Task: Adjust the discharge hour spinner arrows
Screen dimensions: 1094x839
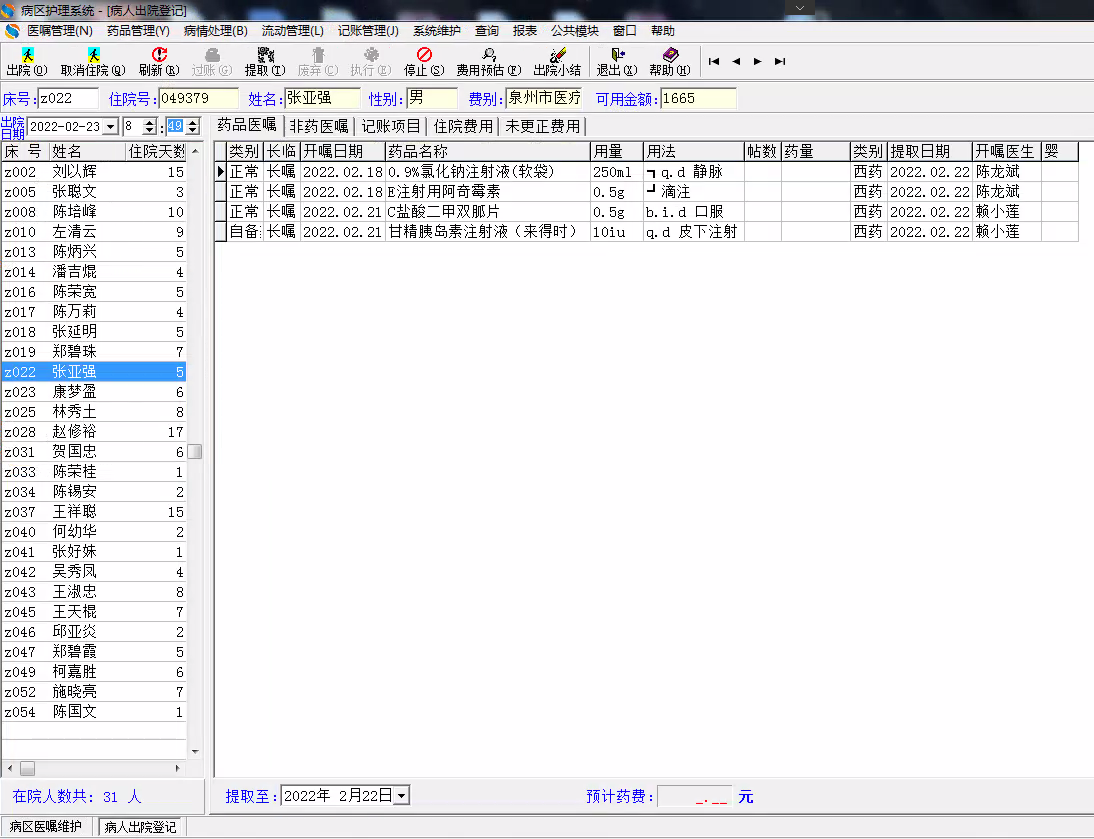Action: tap(150, 127)
